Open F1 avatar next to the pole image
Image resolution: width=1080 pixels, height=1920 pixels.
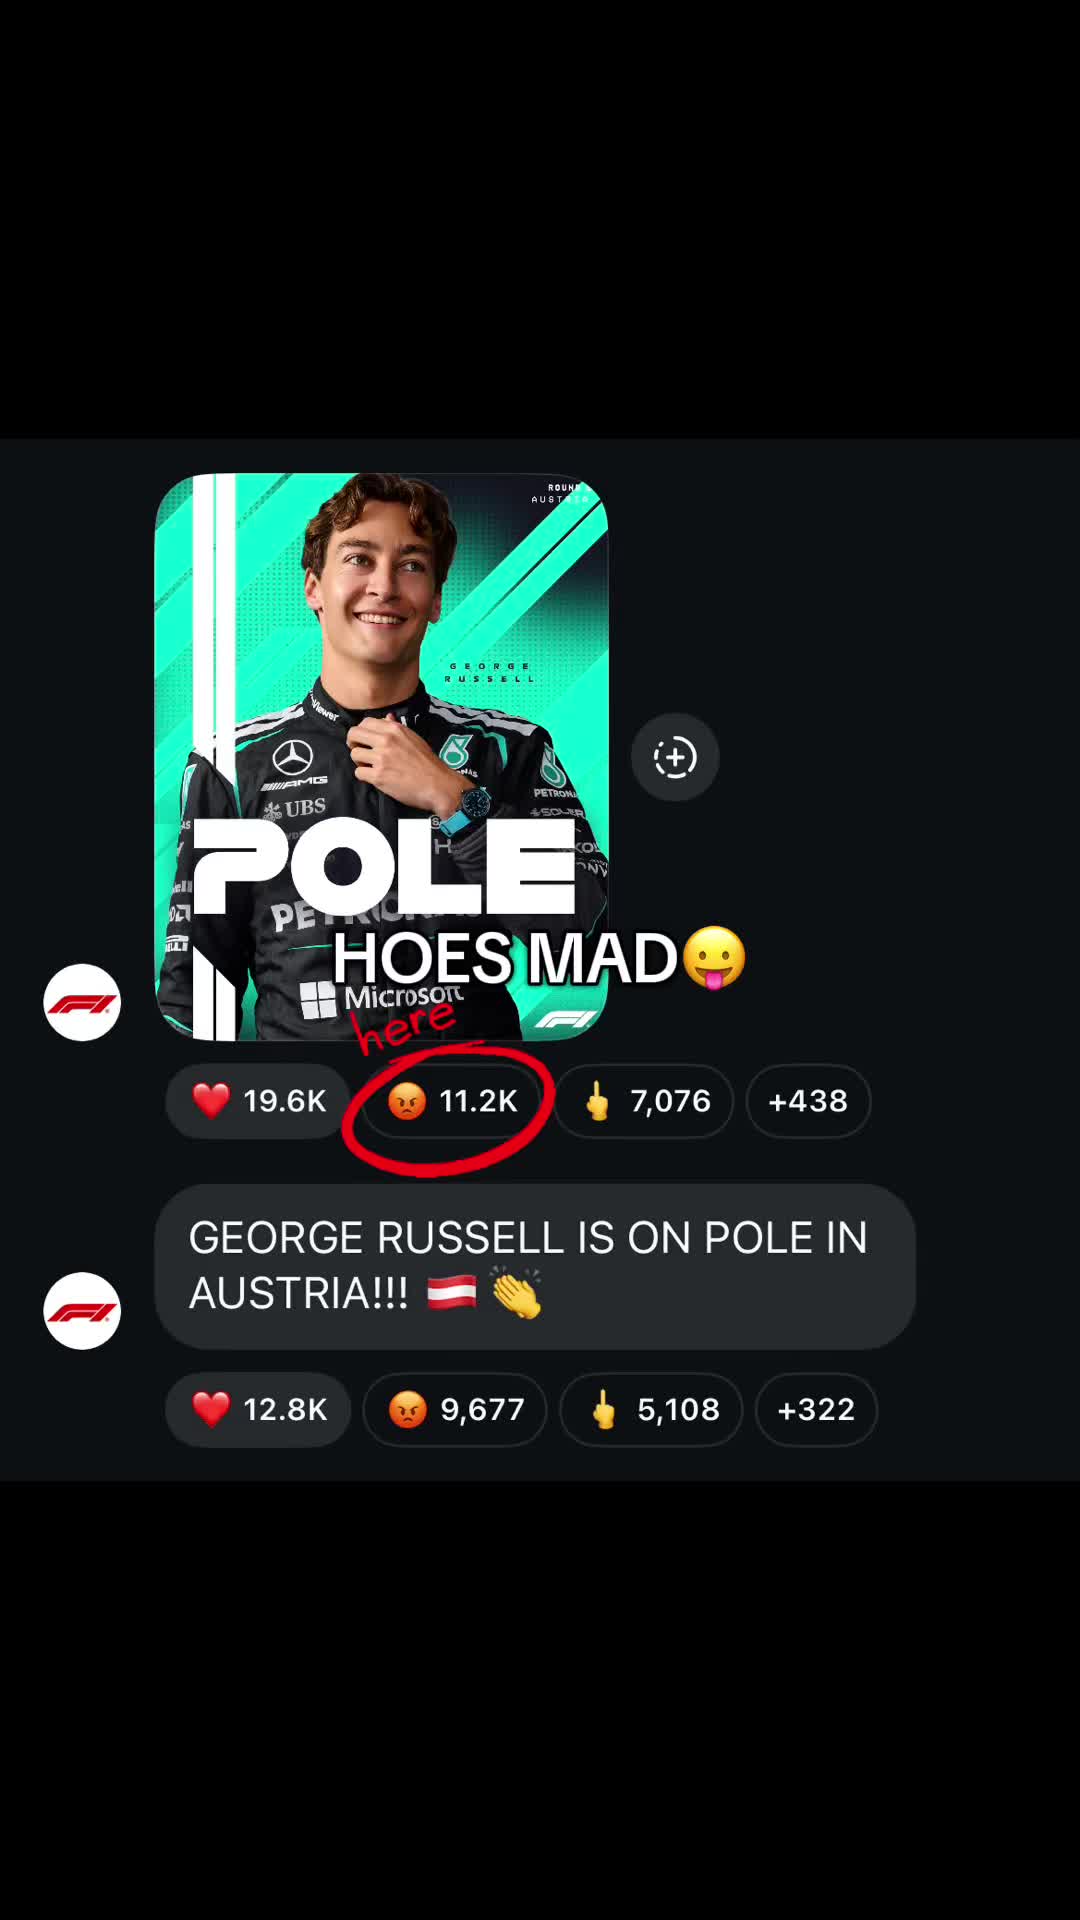click(82, 1002)
